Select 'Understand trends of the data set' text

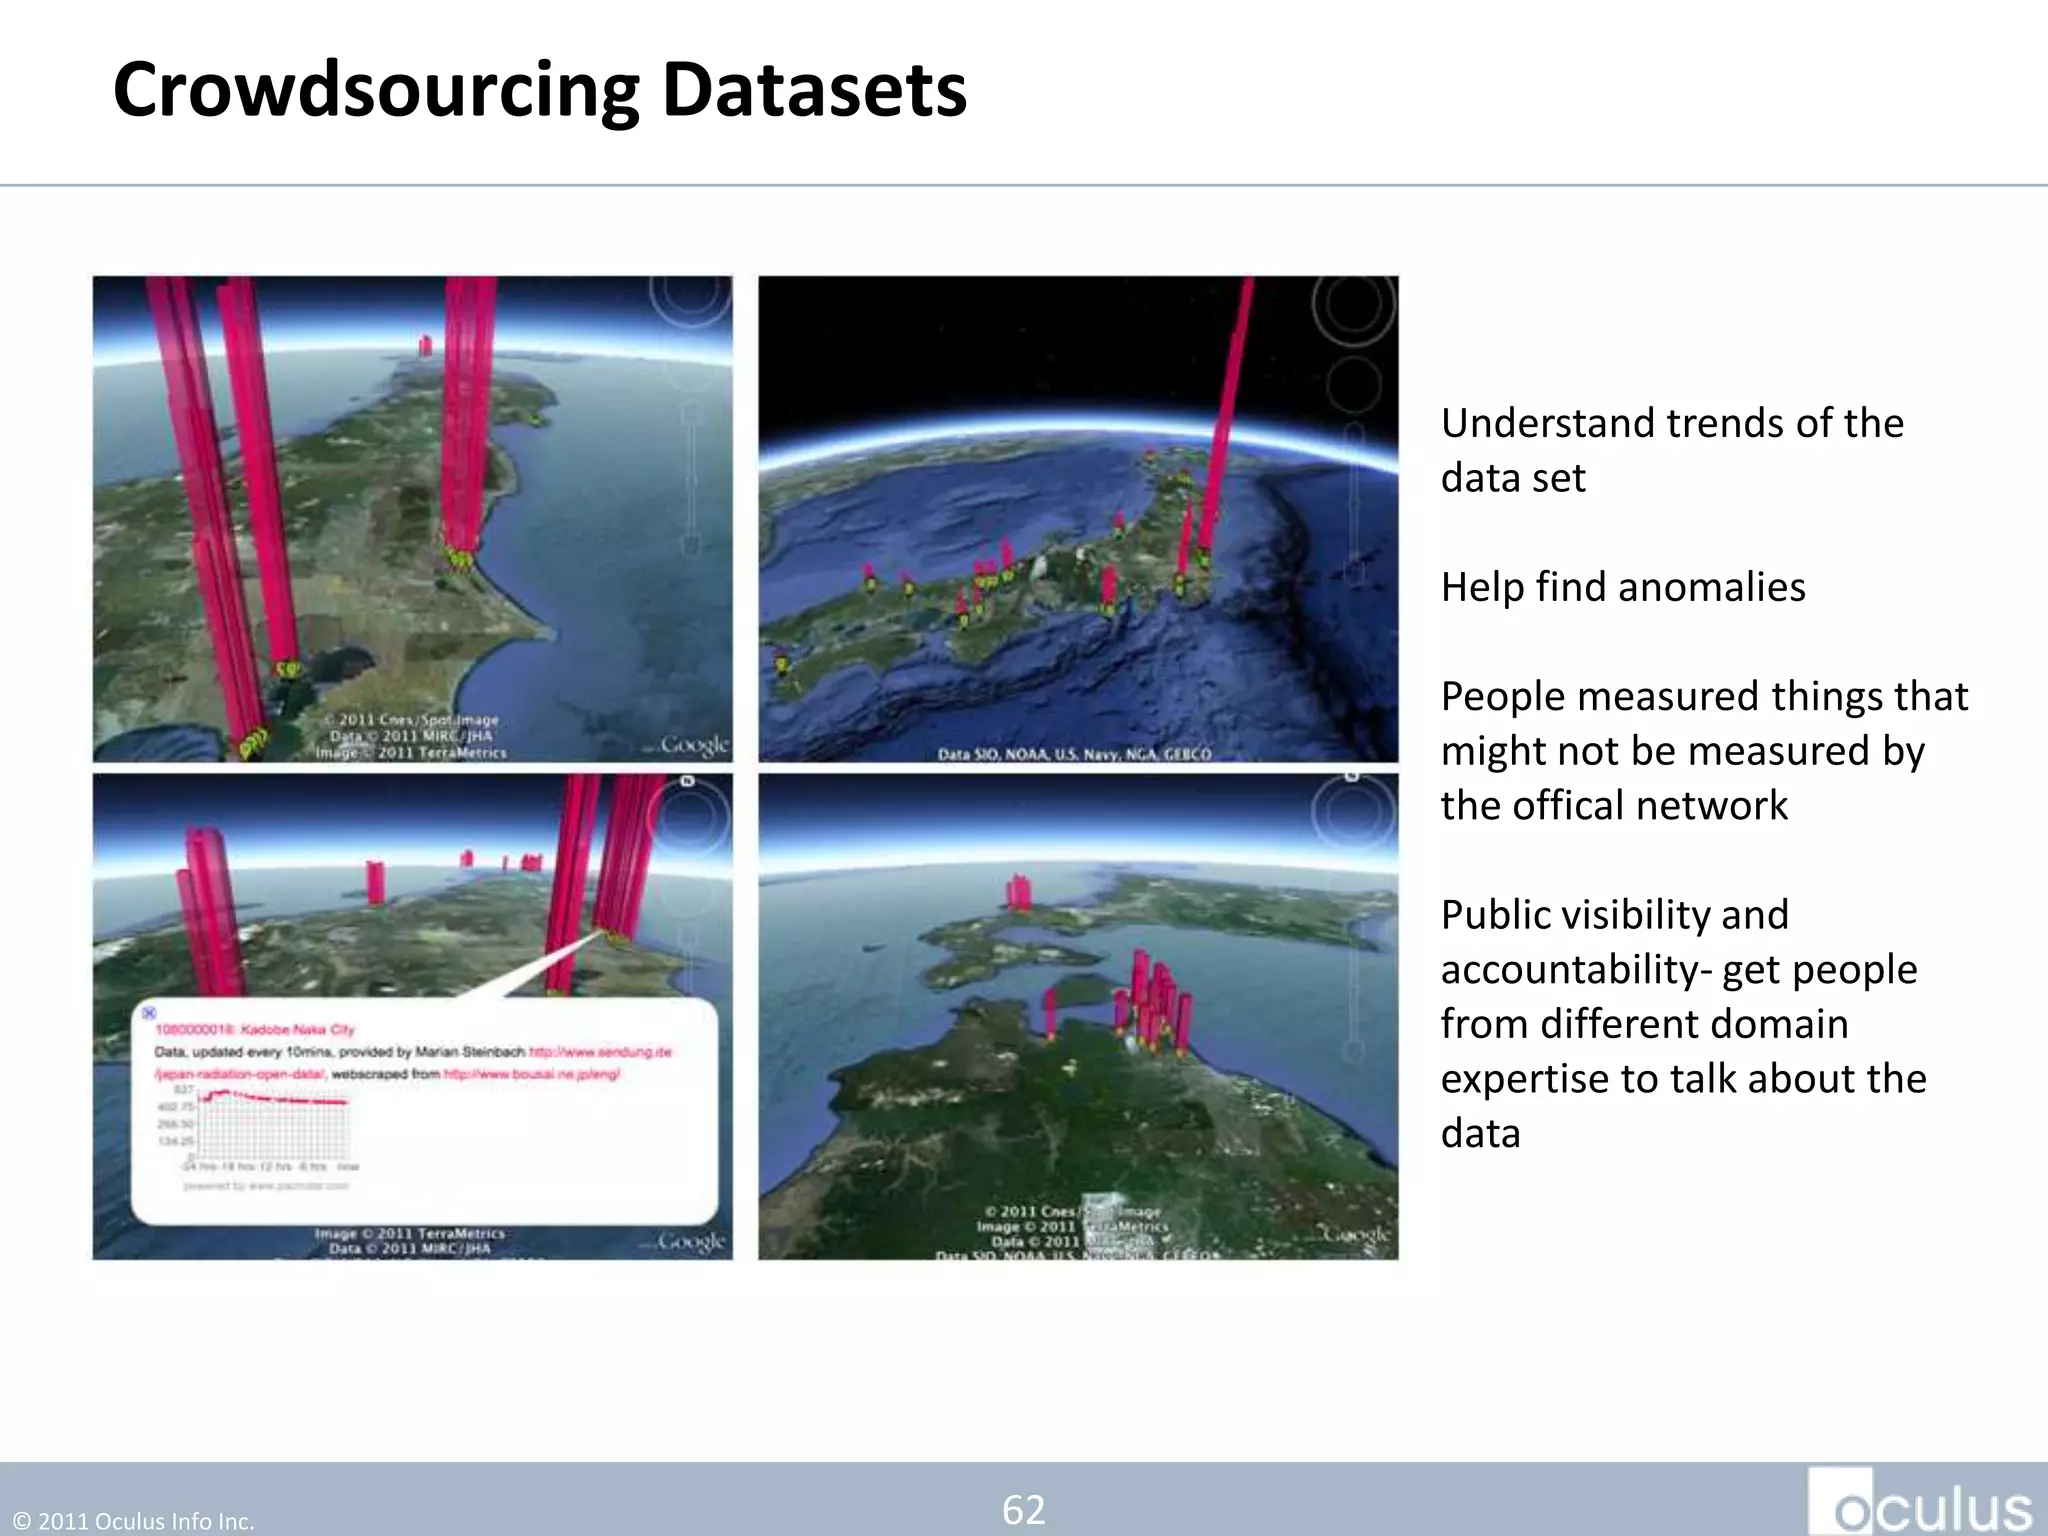(1672, 450)
